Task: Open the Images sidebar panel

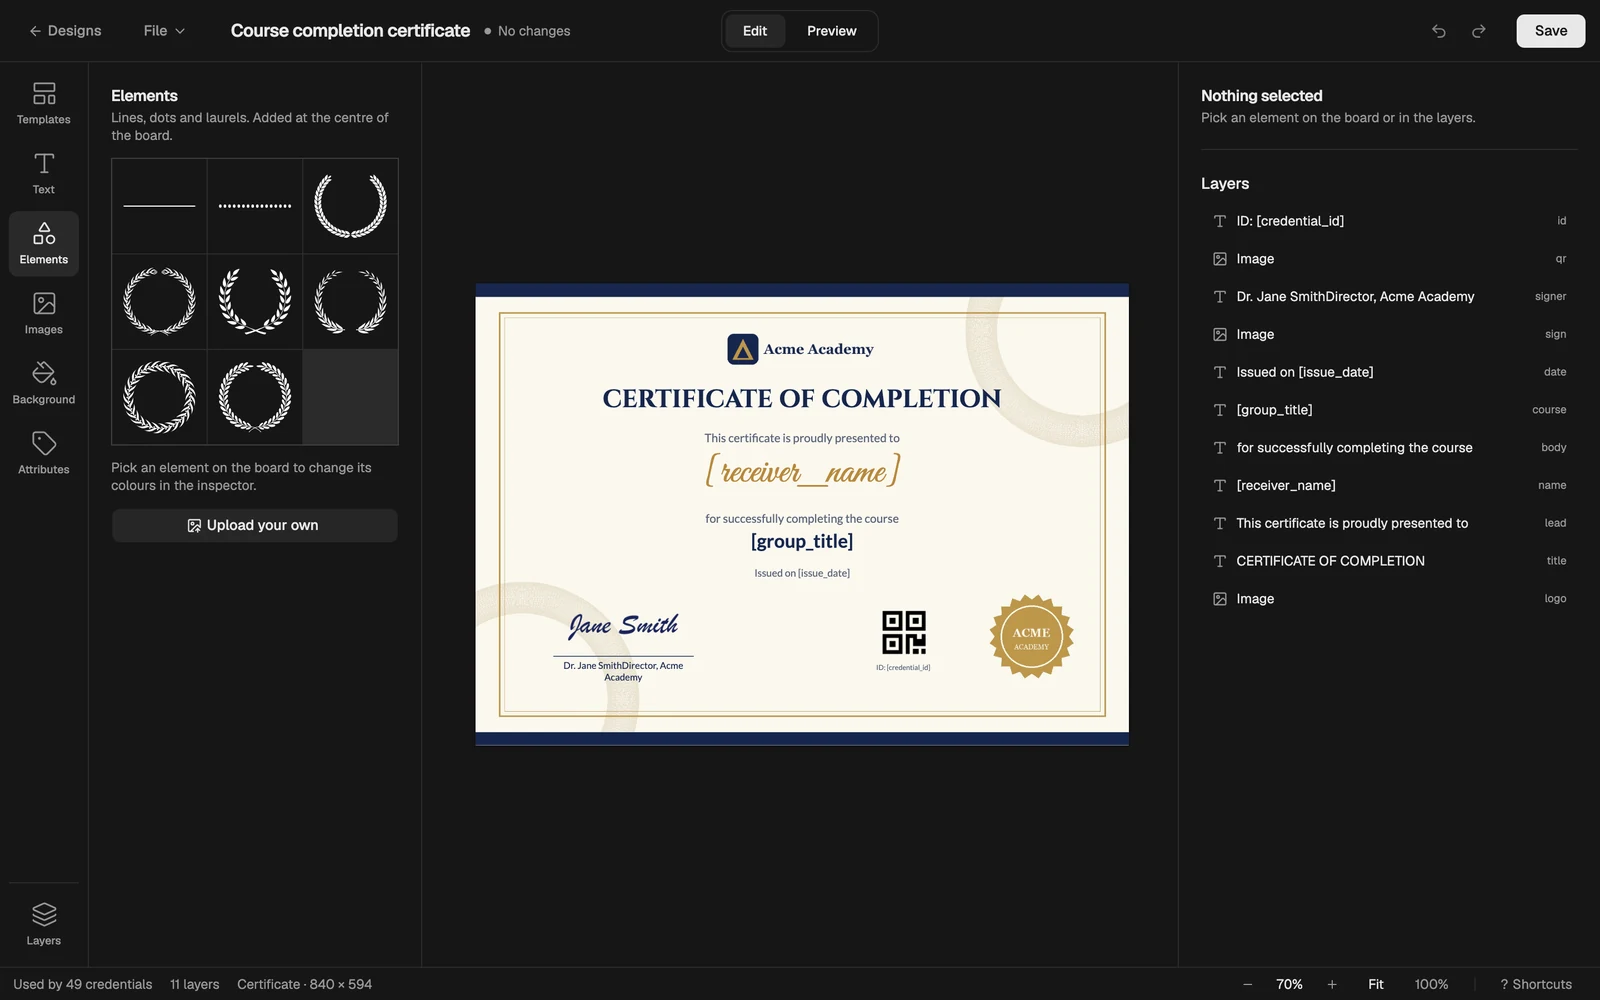Action: click(44, 313)
